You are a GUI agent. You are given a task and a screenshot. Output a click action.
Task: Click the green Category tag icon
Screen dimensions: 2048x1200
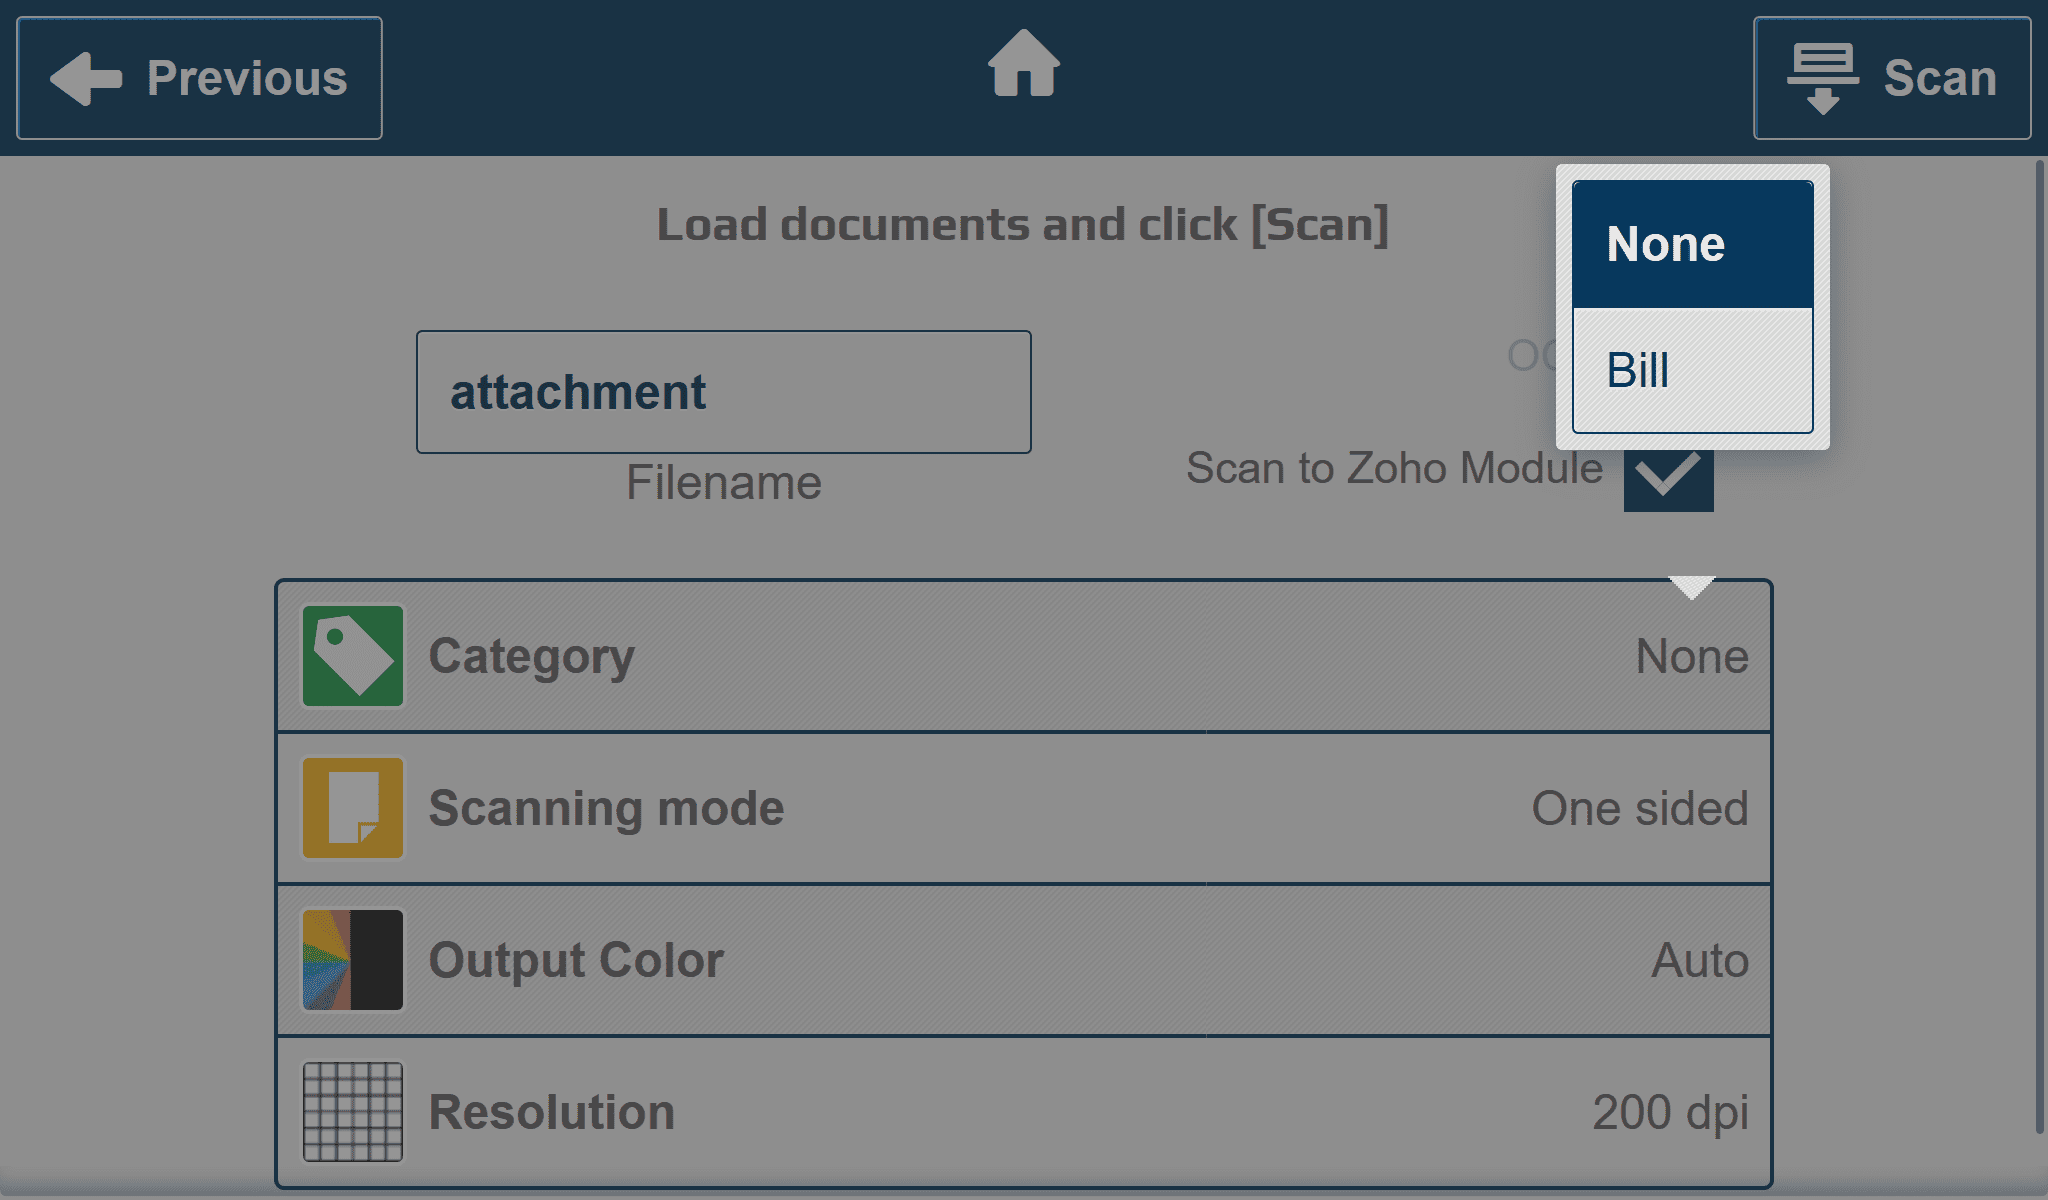click(353, 656)
